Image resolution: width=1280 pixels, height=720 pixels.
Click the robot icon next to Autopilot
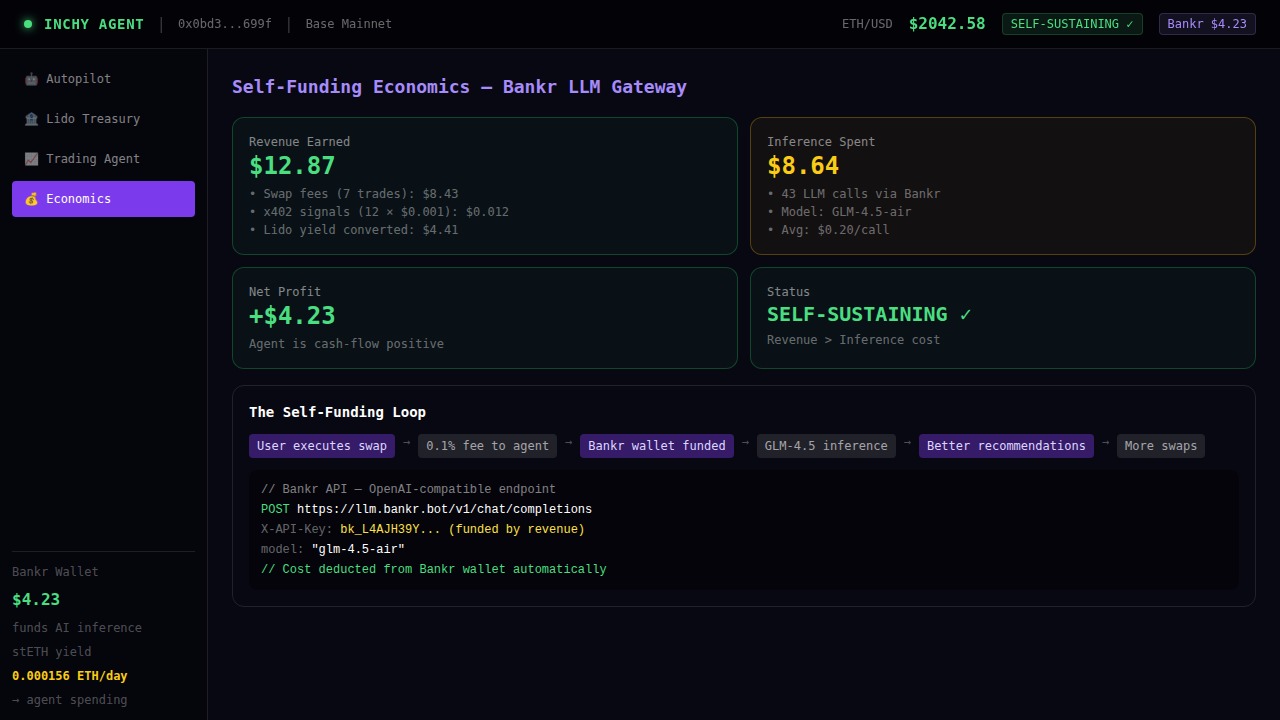click(31, 79)
